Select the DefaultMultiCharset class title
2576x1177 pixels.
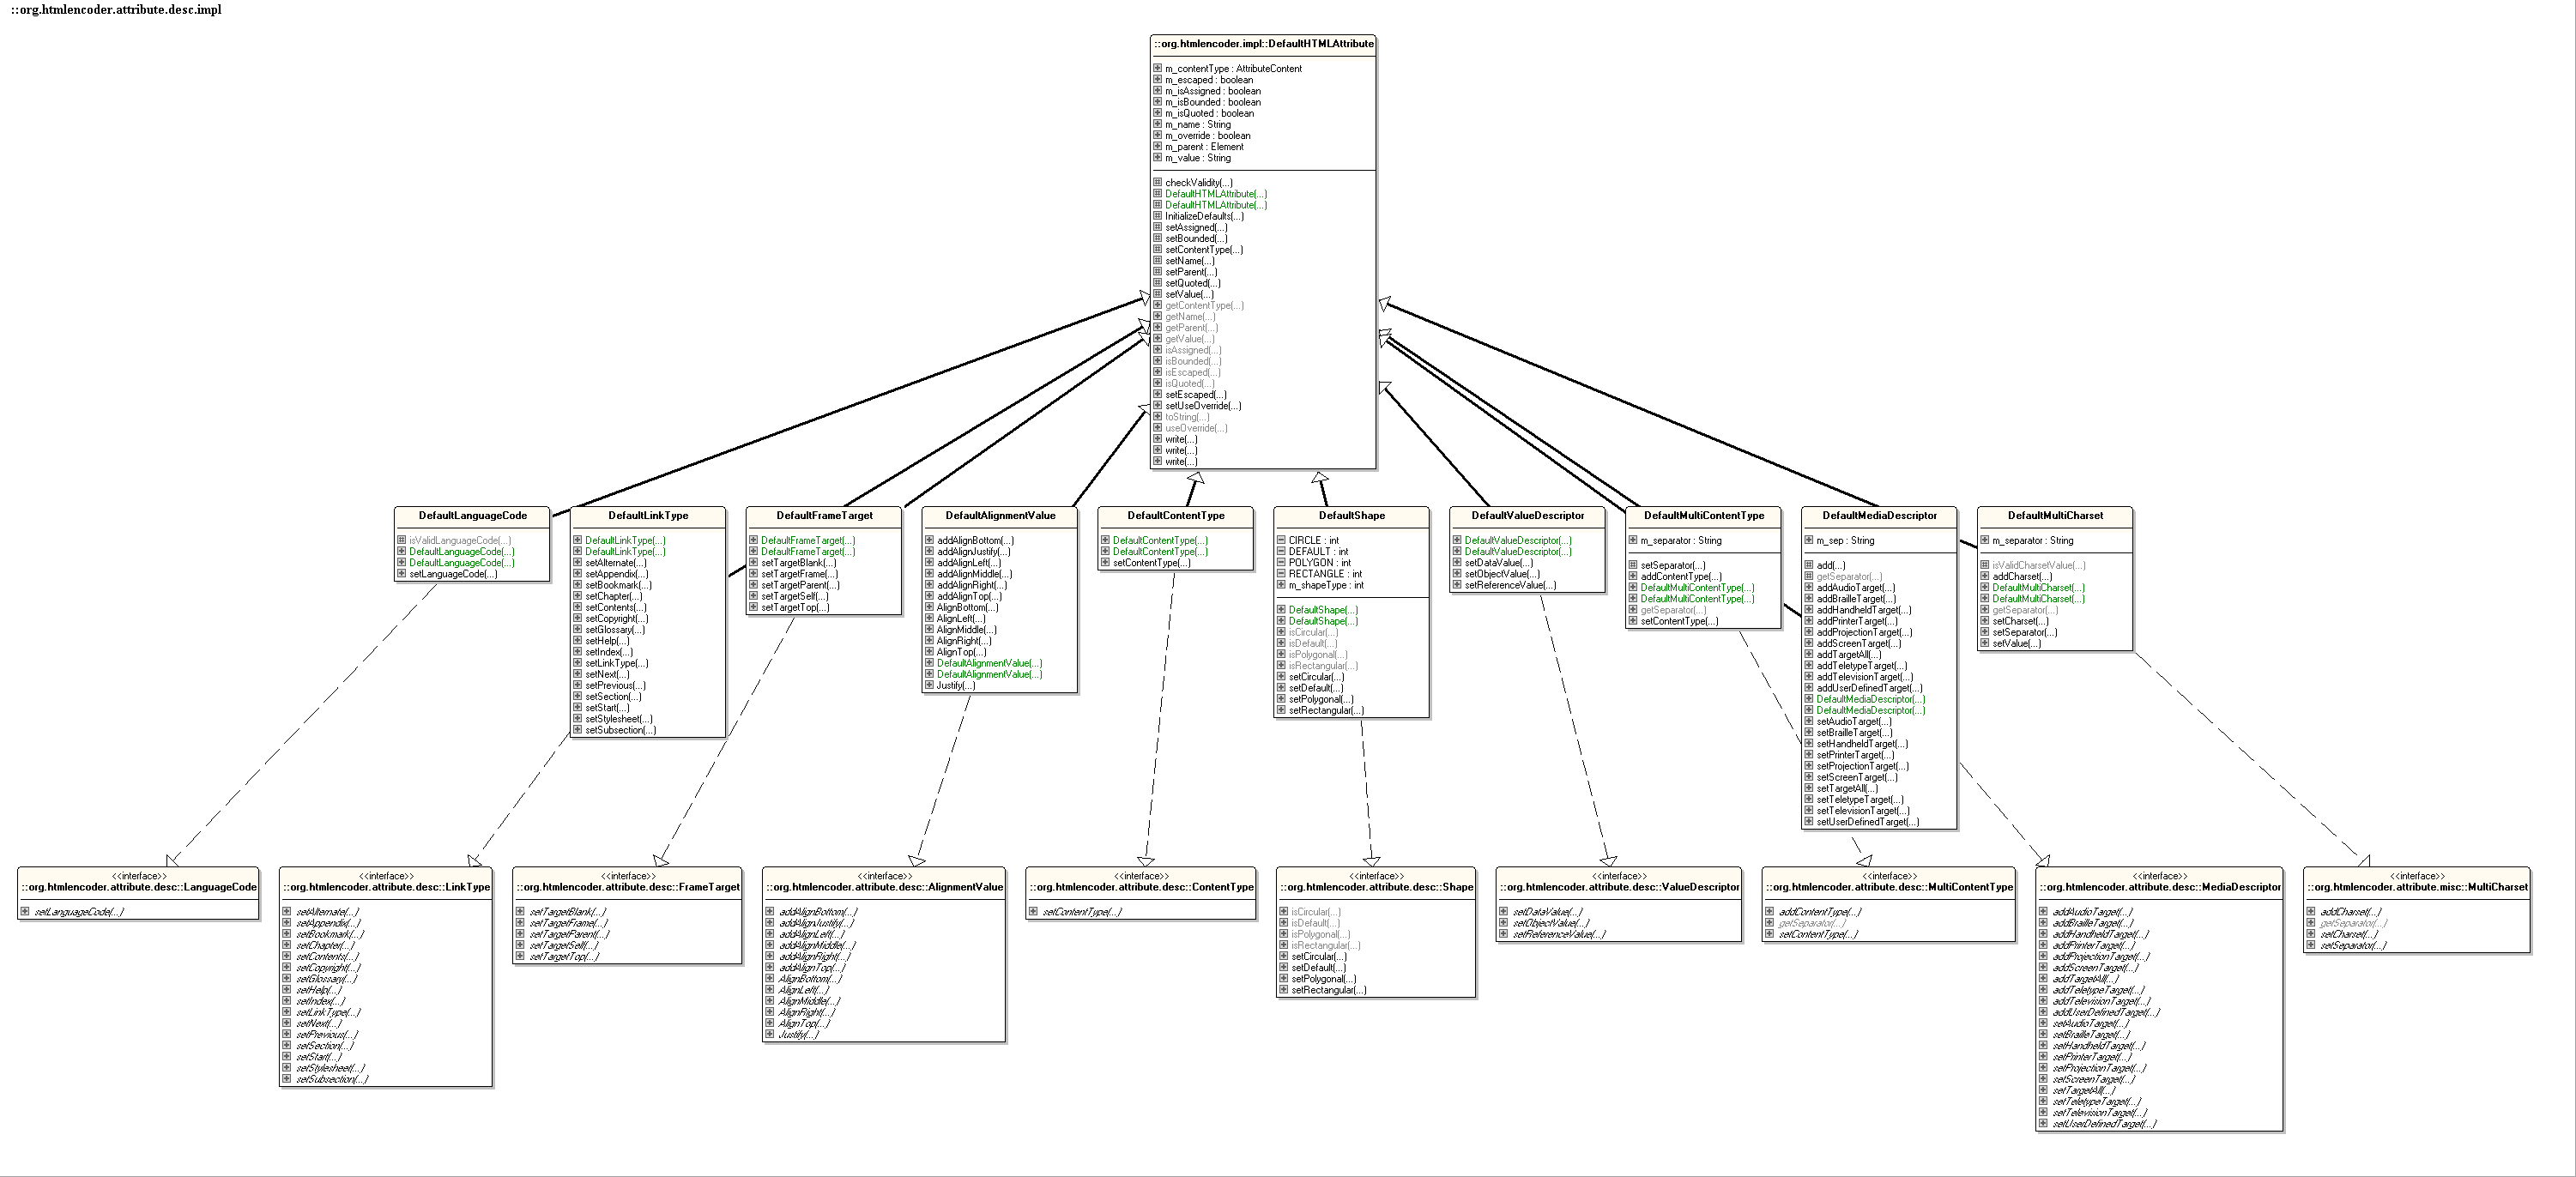tap(2056, 516)
